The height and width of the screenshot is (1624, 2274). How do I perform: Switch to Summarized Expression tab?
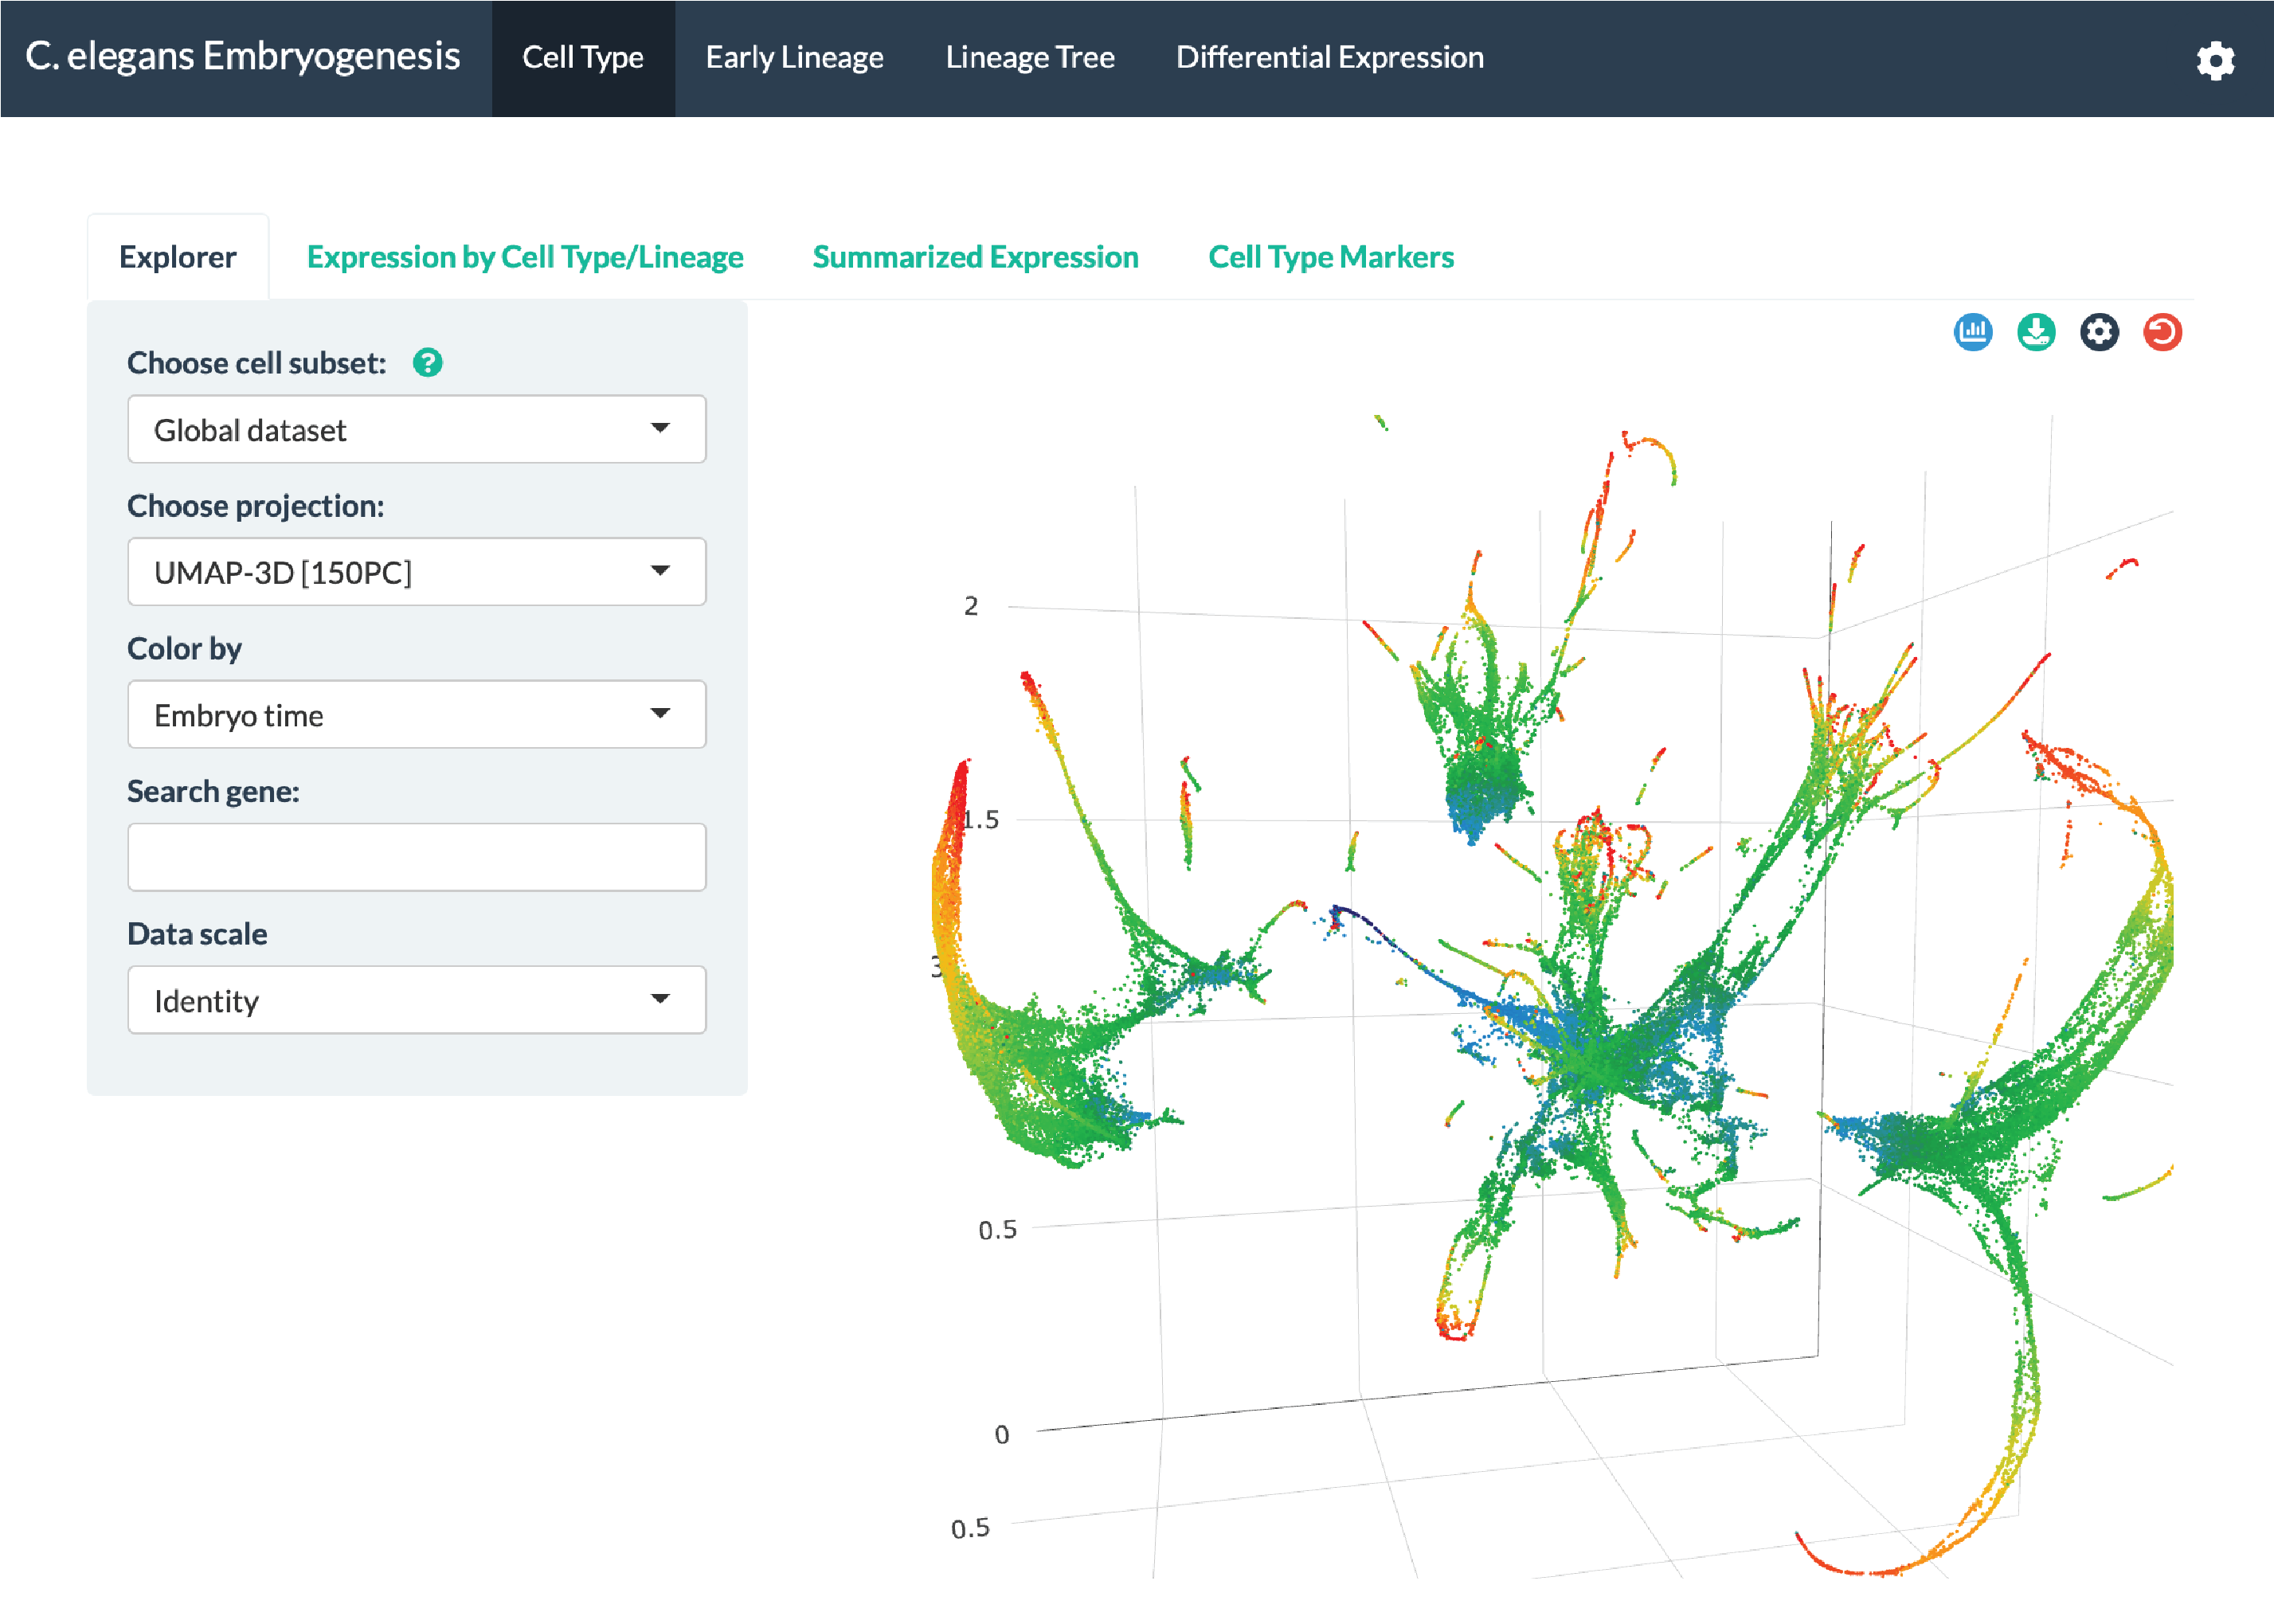[x=975, y=257]
